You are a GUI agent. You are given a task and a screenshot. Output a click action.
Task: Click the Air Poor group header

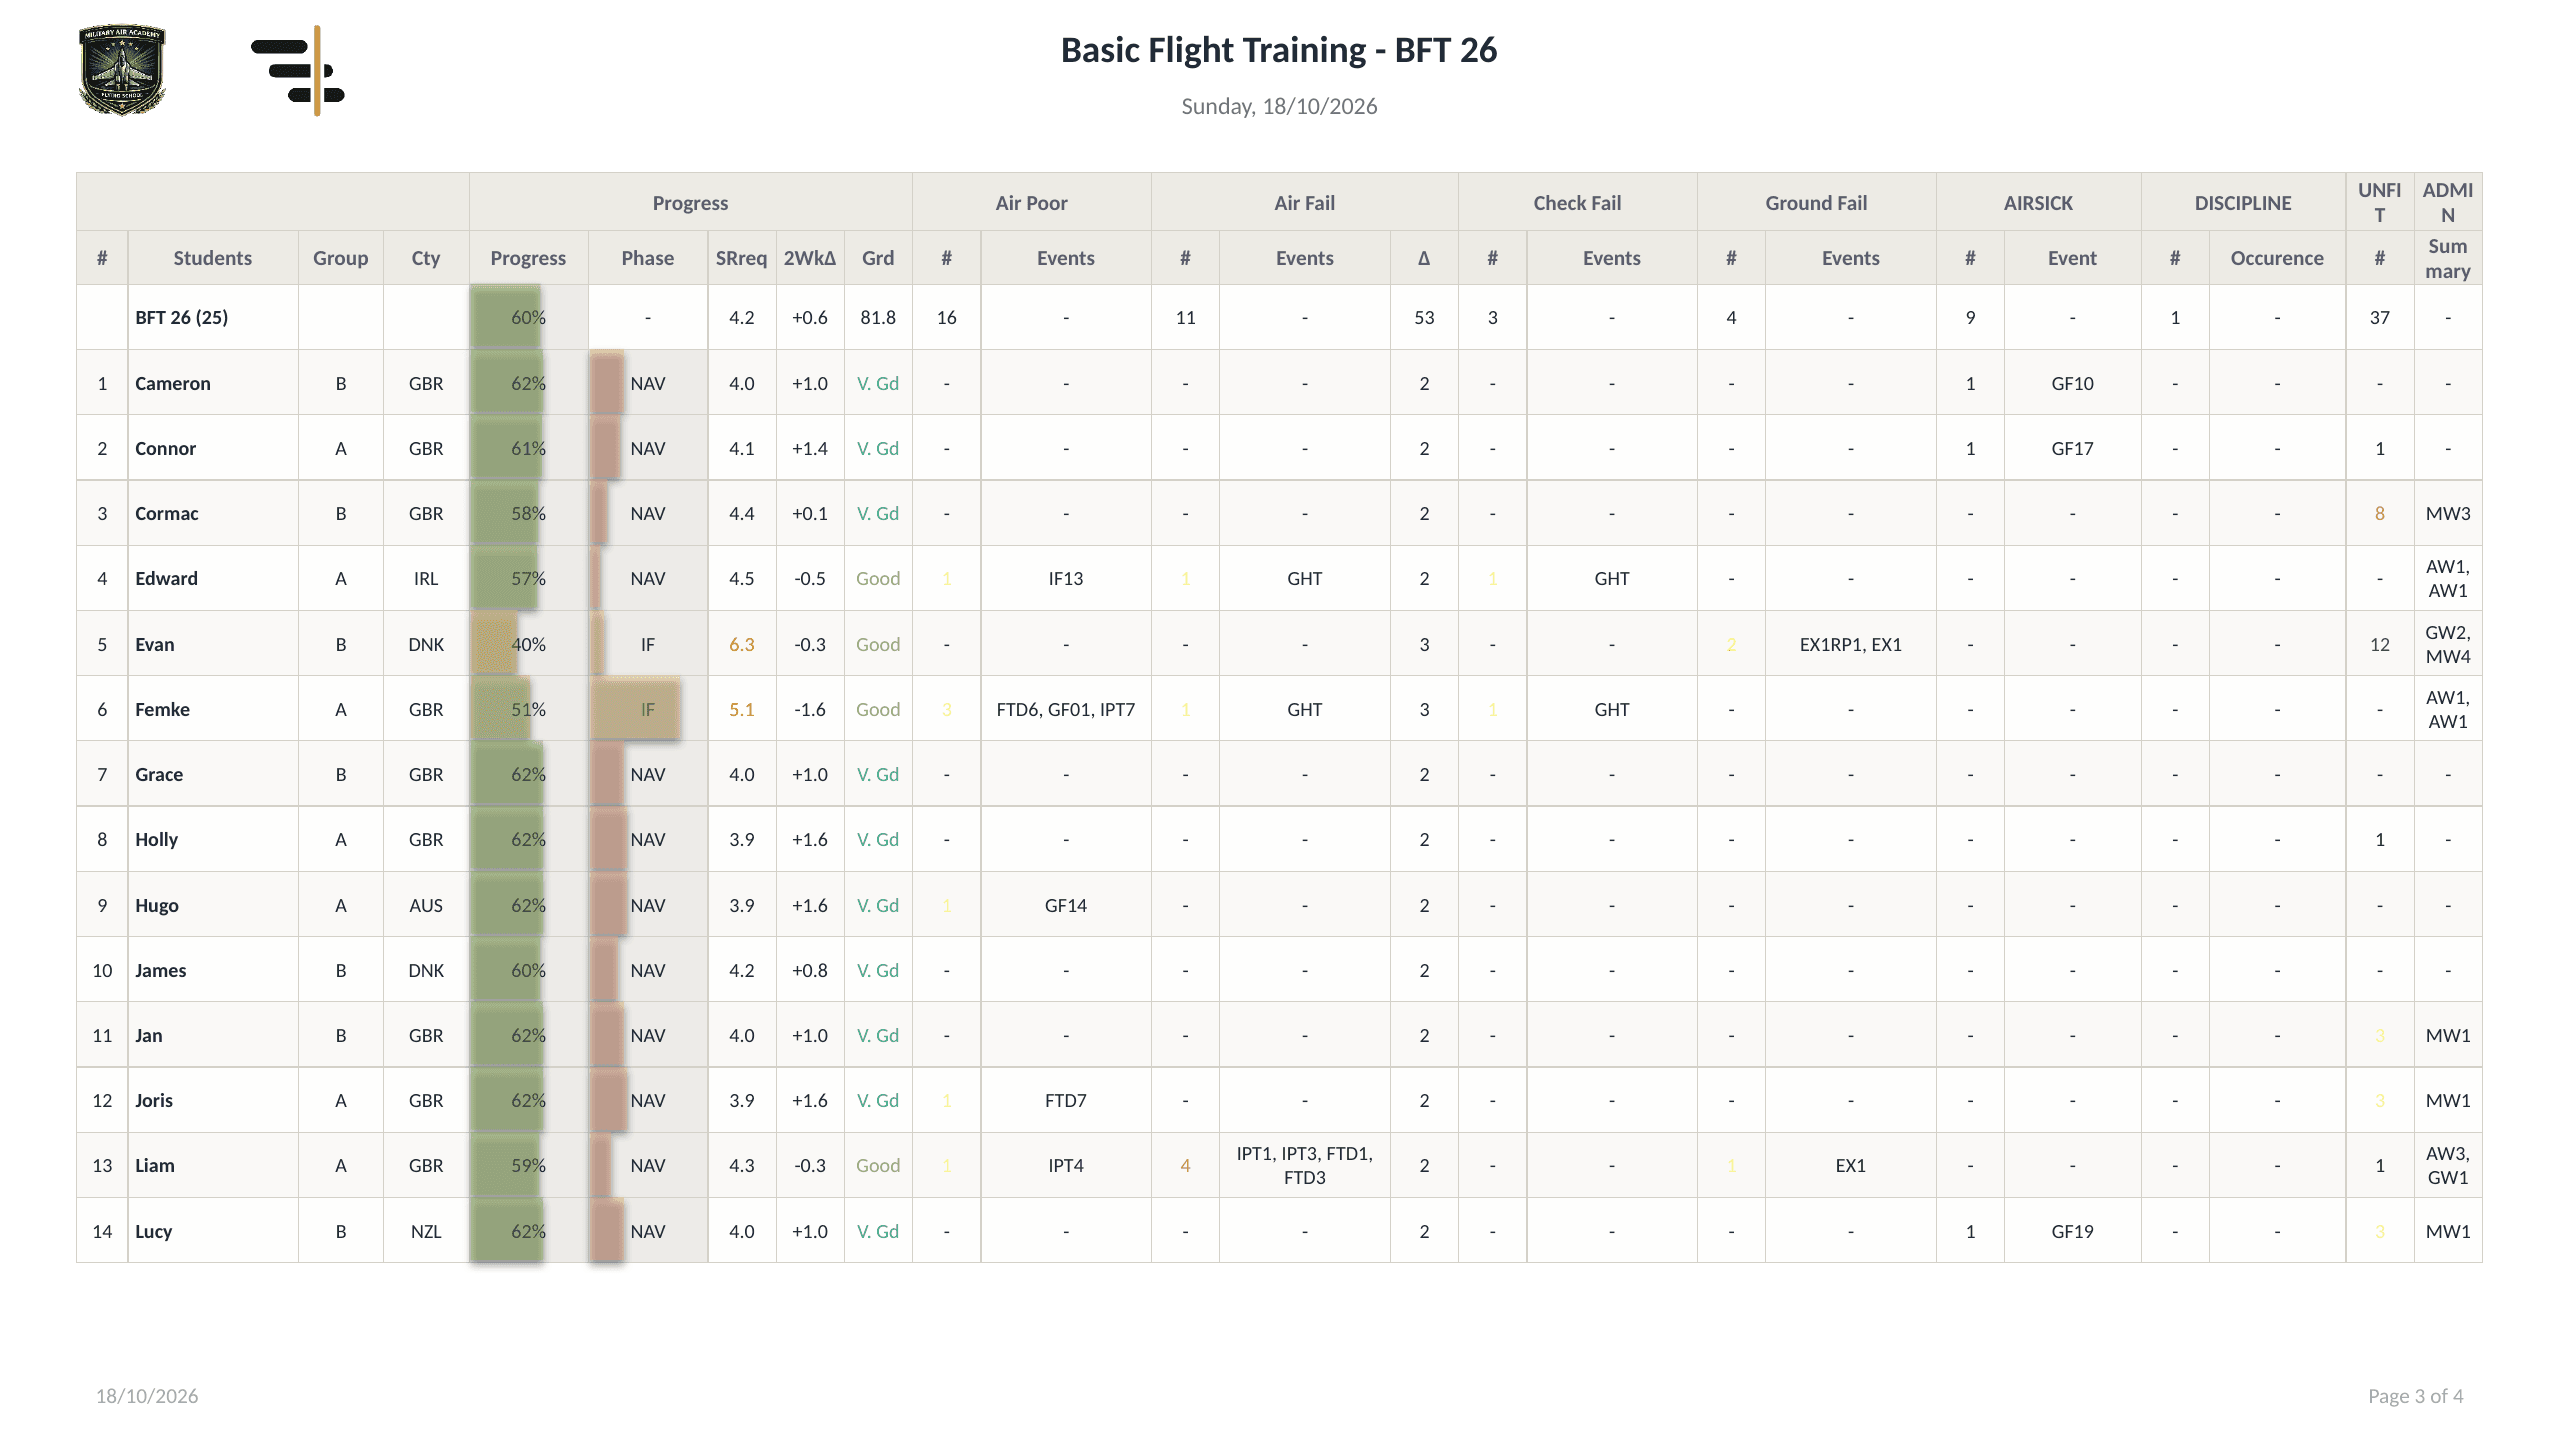tap(1031, 203)
